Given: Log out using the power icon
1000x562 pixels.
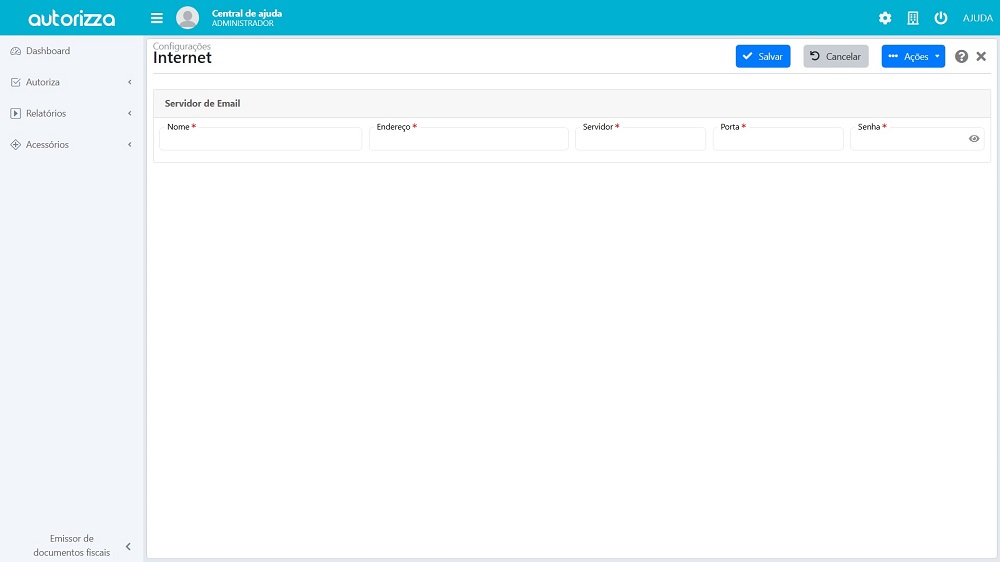Looking at the screenshot, I should [940, 18].
